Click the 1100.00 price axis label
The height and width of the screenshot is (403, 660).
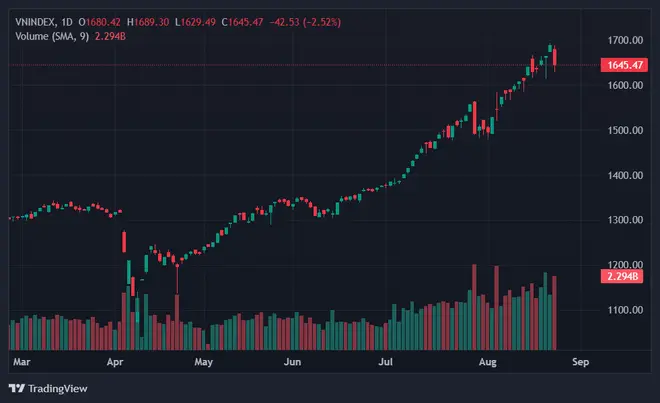(622, 310)
